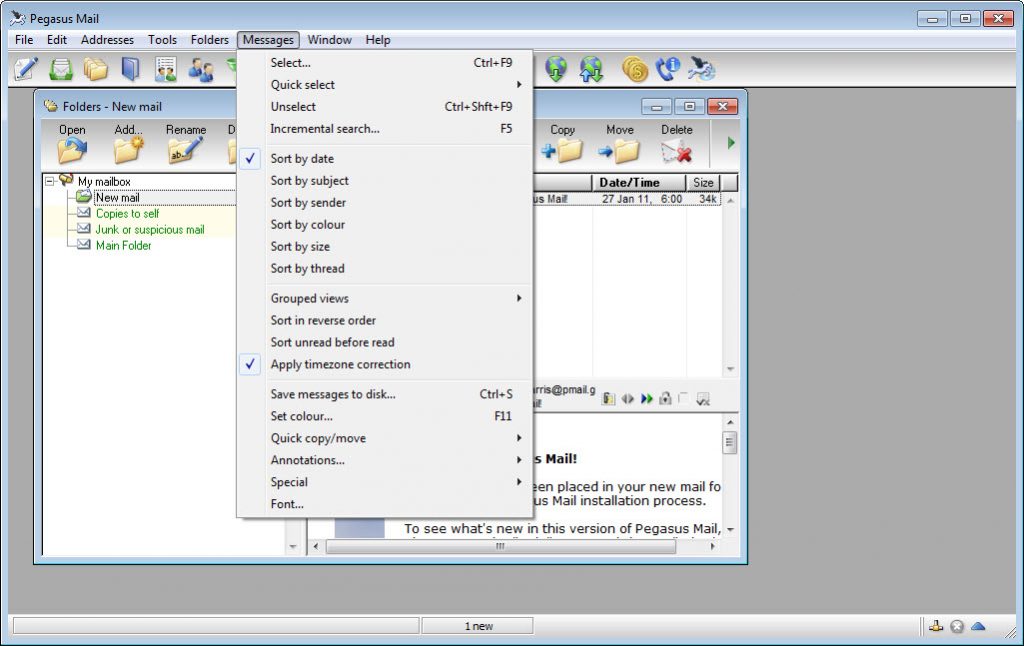Click the Move to folder button
The width and height of the screenshot is (1024, 646).
(620, 143)
